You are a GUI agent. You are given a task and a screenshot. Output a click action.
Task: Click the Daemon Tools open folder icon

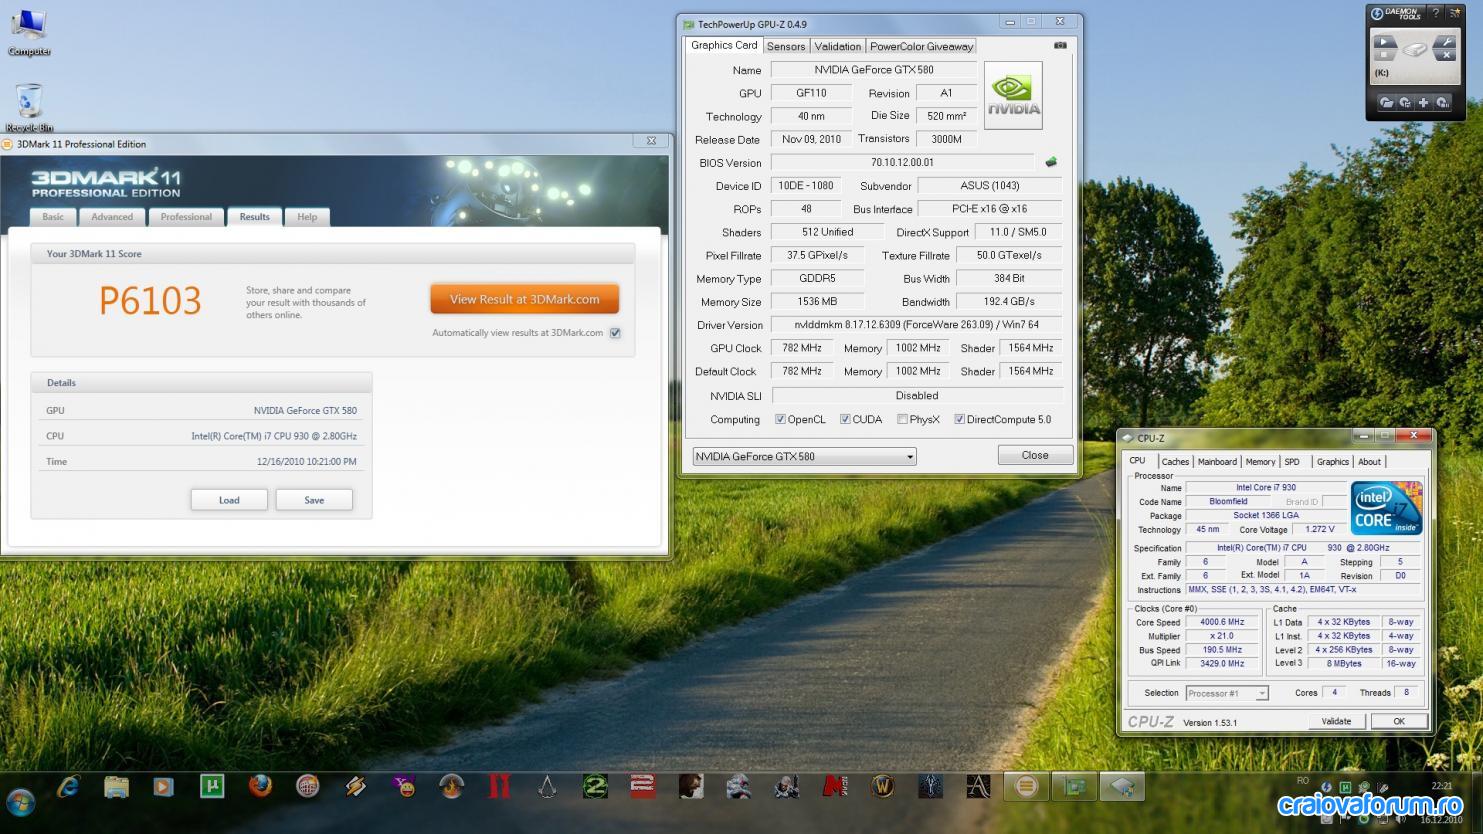(x=1386, y=102)
